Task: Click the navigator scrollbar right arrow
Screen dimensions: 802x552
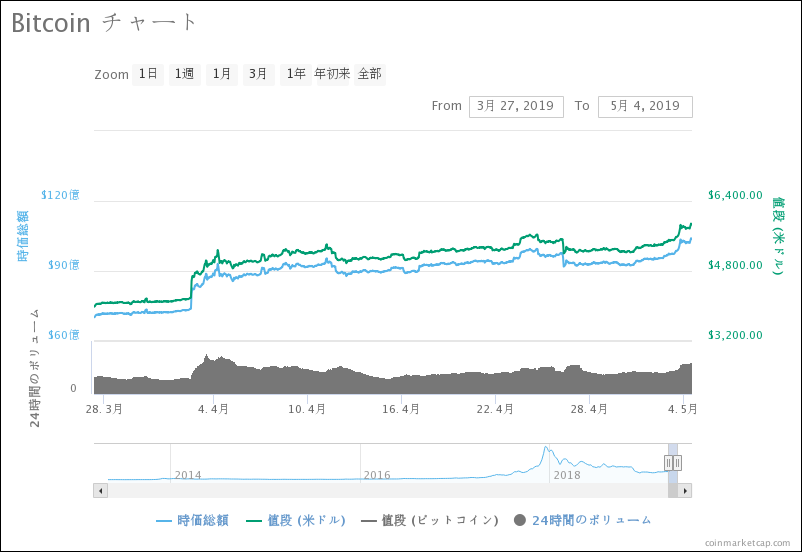Action: (x=685, y=491)
